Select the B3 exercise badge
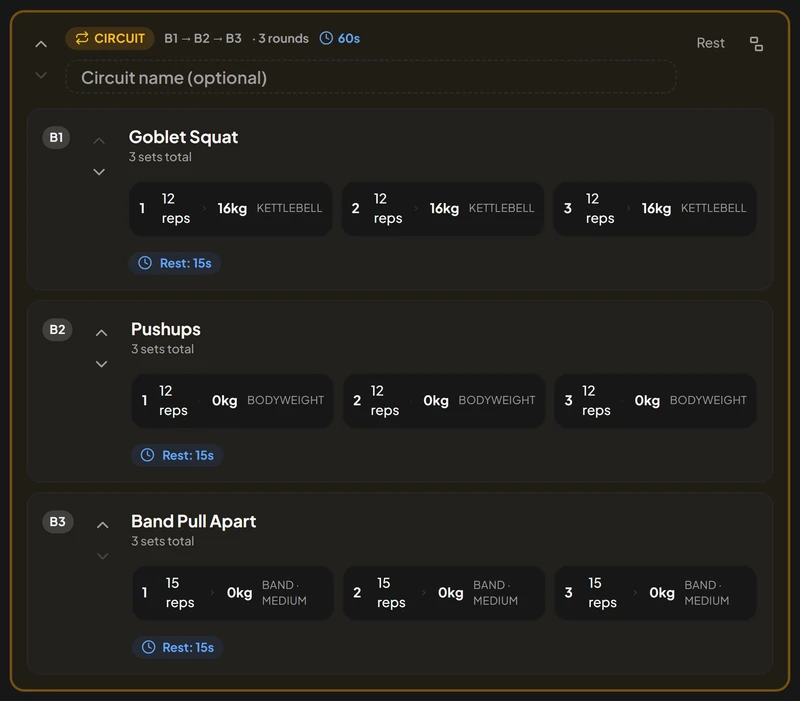Screen dimensions: 800x701 point(58,521)
